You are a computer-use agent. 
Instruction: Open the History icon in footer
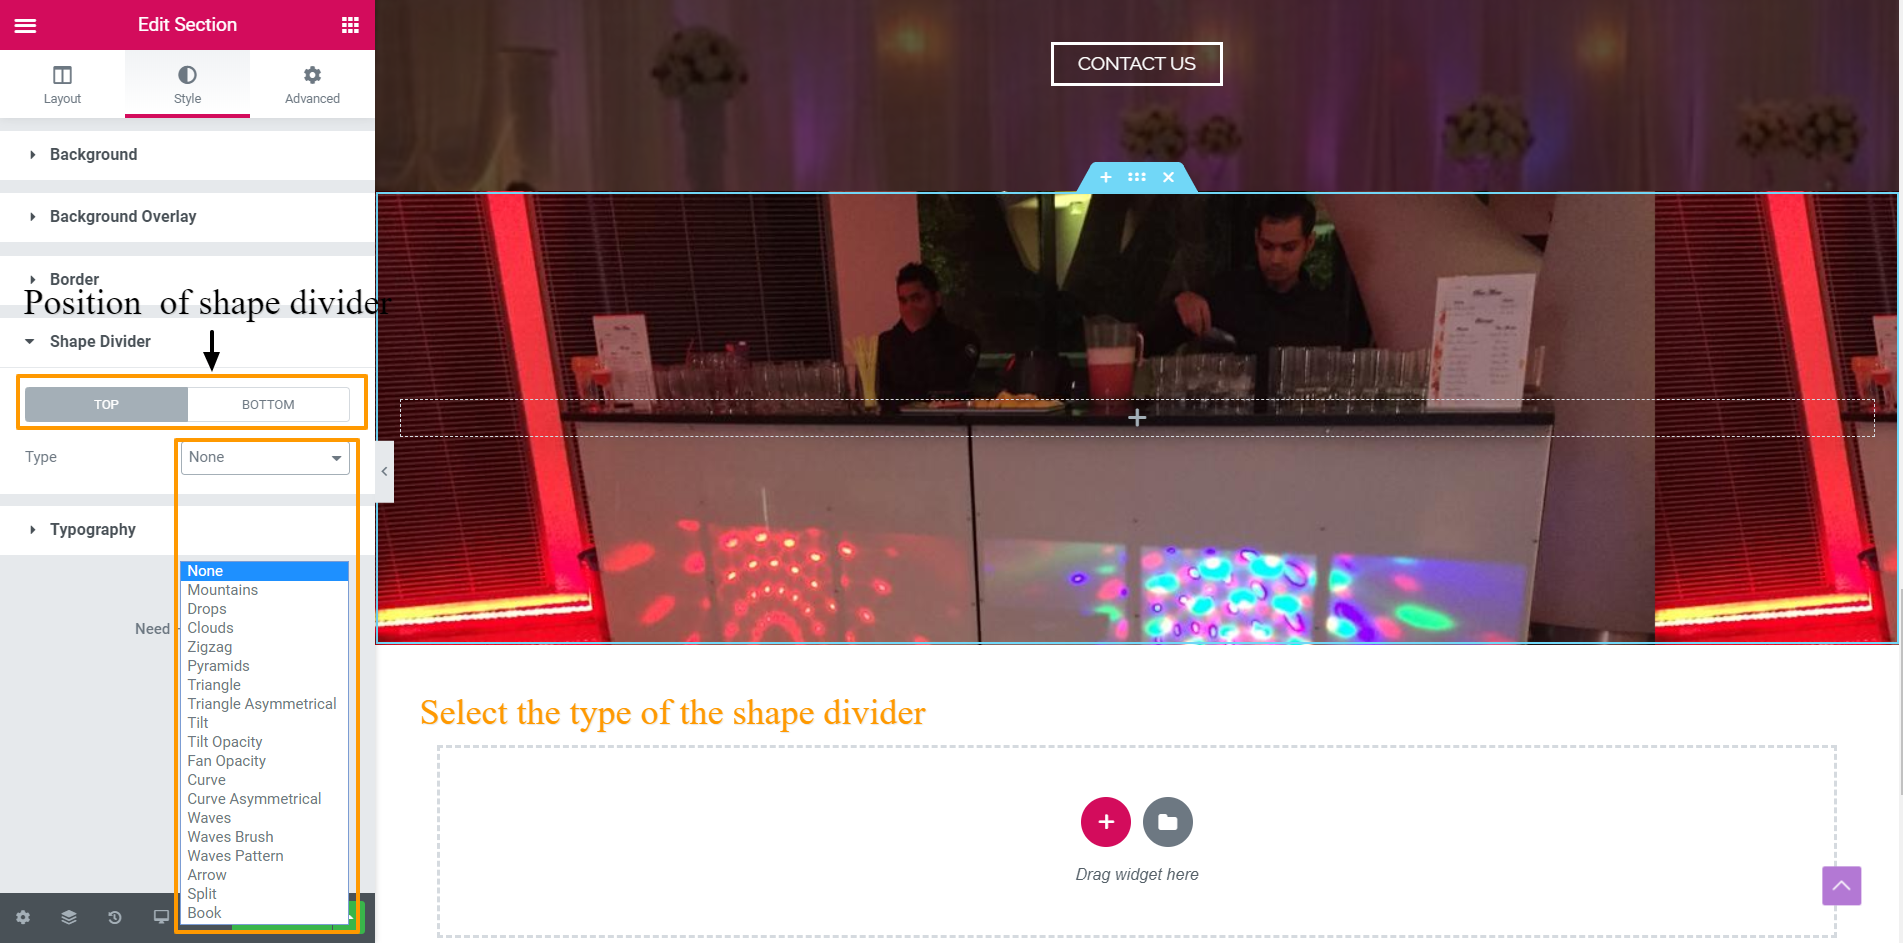pos(115,917)
